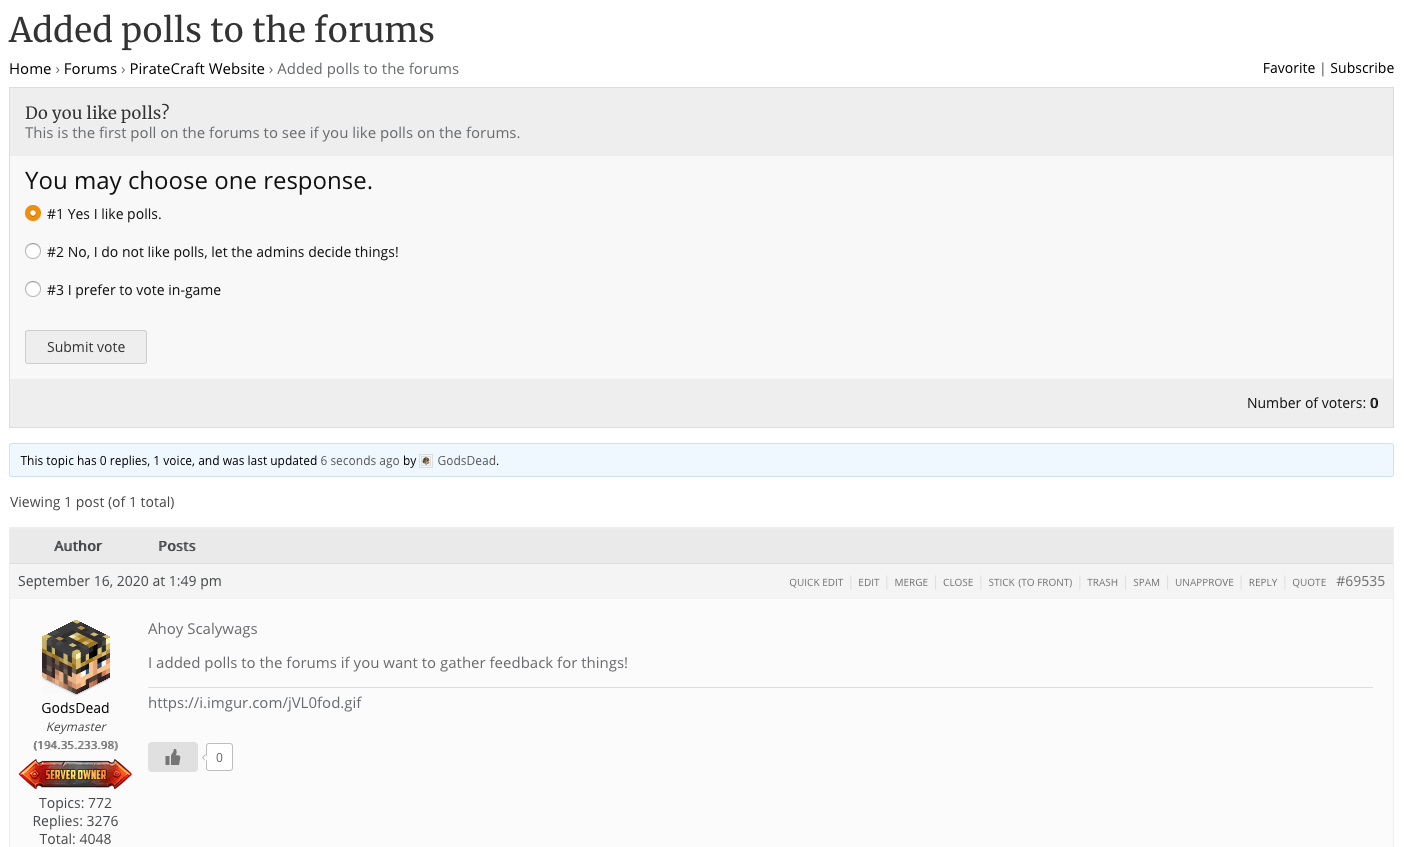Open the Forums breadcrumb link
The width and height of the screenshot is (1404, 847).
coord(90,69)
